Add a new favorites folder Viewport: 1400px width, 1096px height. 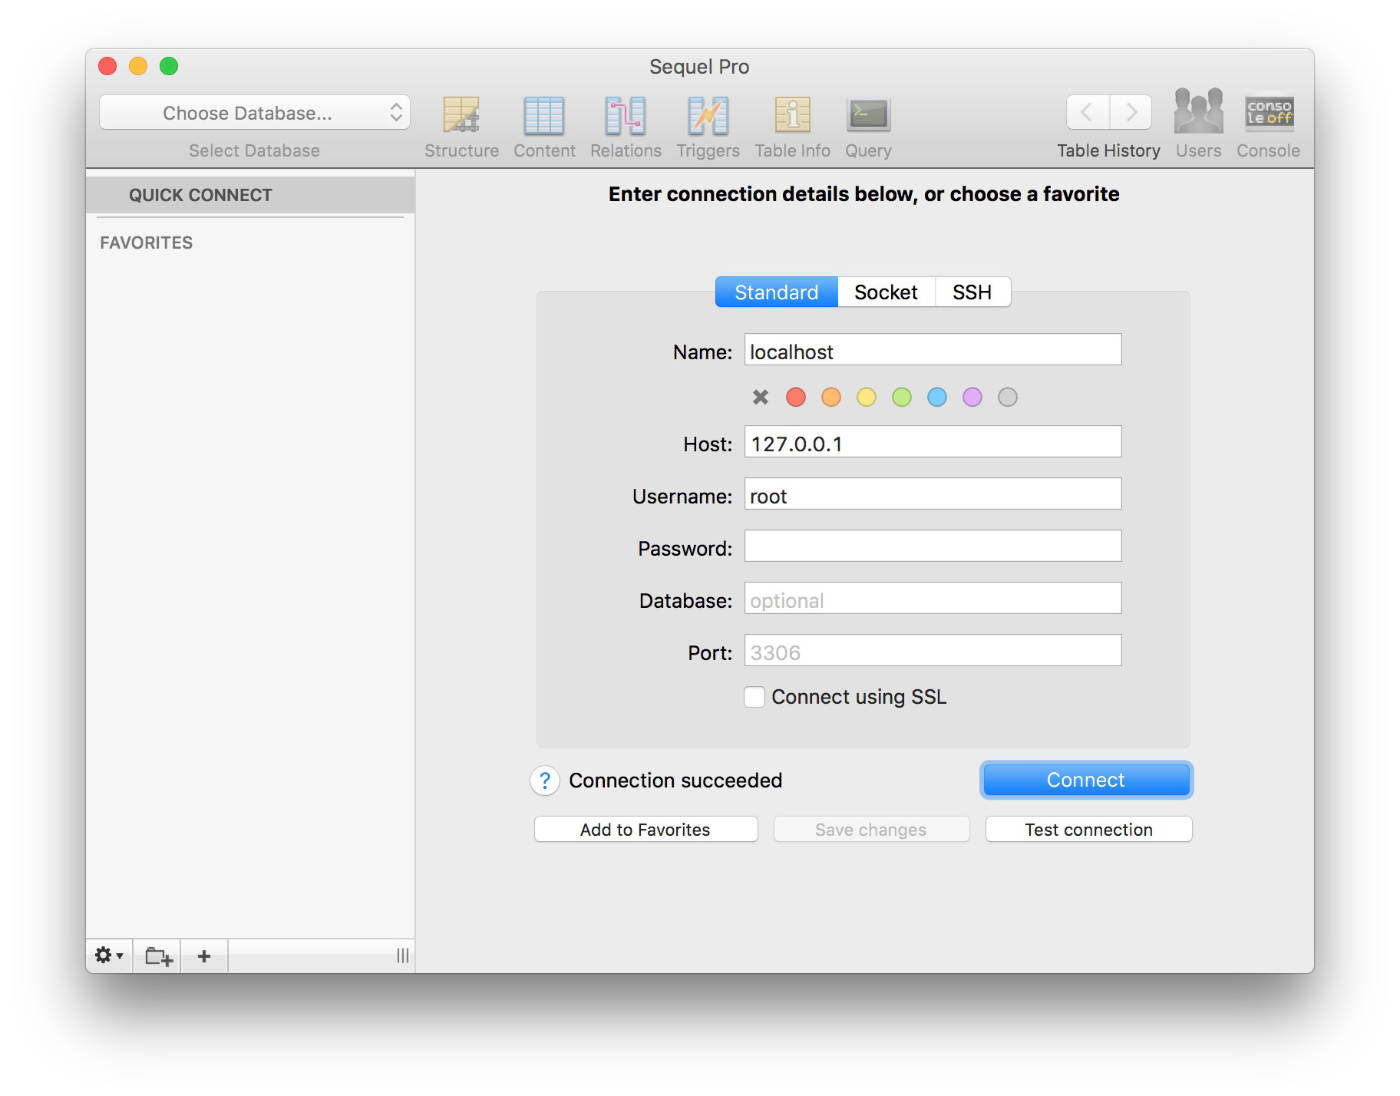pyautogui.click(x=158, y=956)
